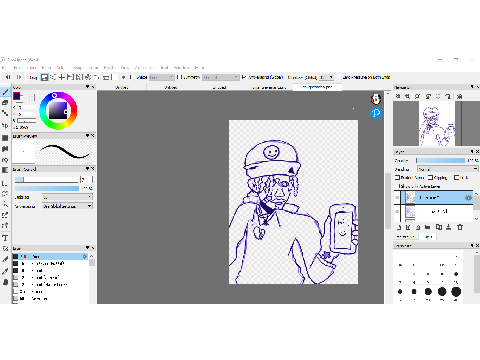Click the blue pixiv P icon
480x360 pixels.
pos(376,113)
